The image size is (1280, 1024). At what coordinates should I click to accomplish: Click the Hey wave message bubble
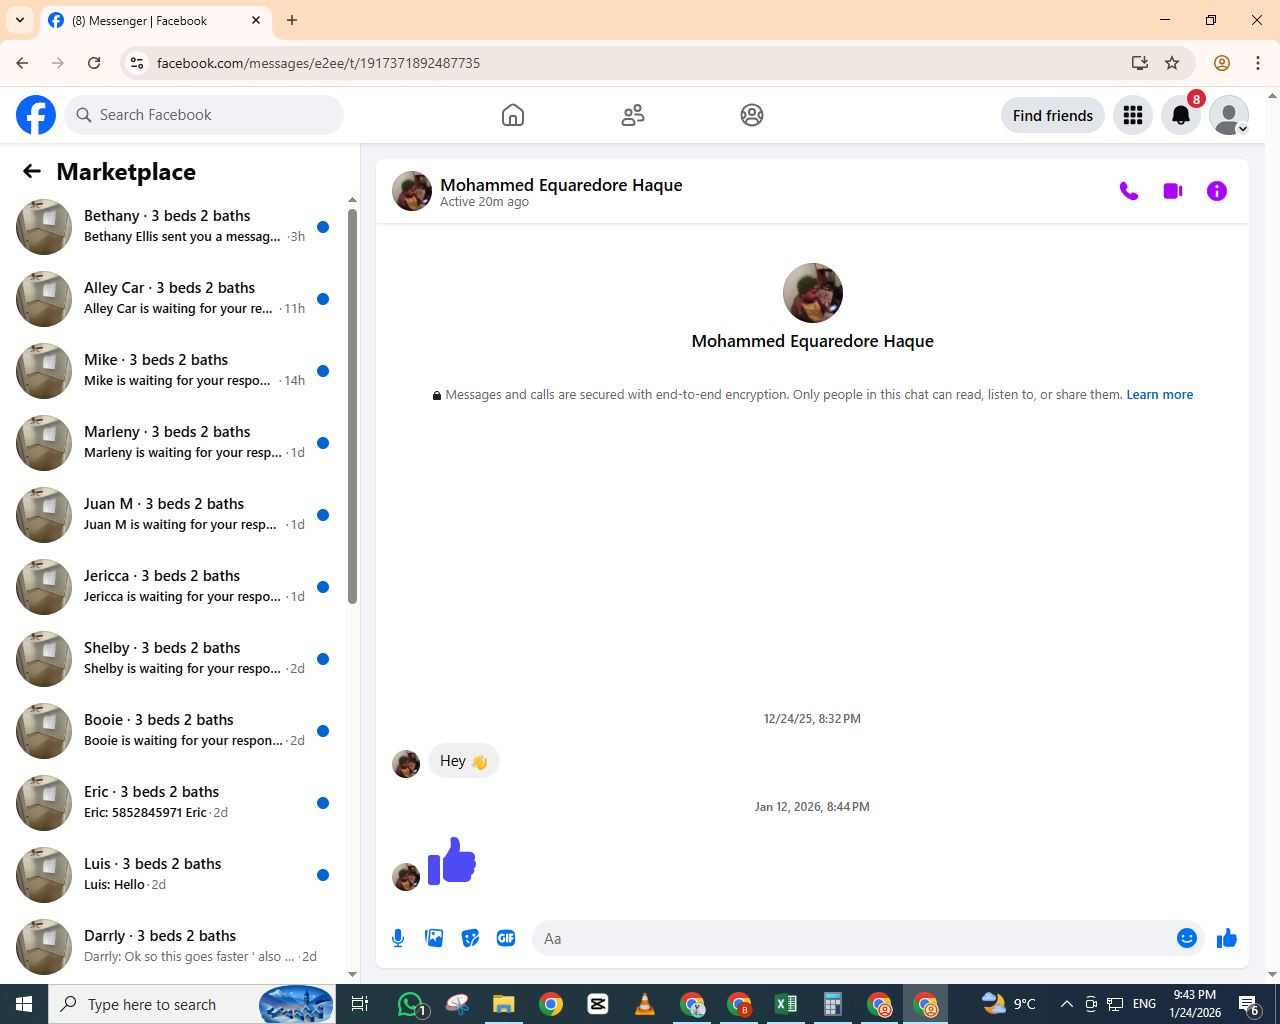(x=464, y=761)
